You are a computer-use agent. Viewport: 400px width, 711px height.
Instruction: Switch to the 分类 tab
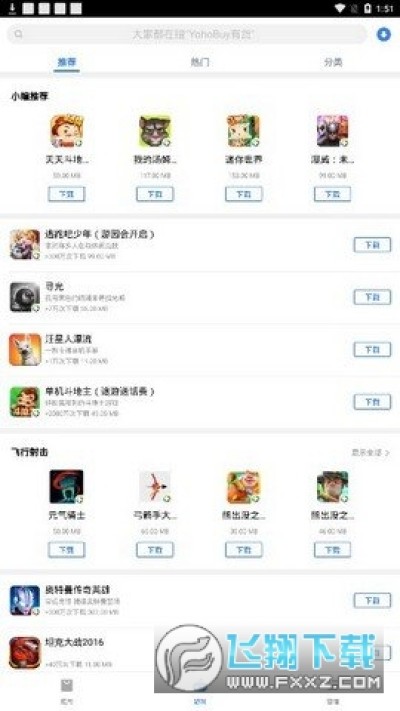[x=333, y=62]
